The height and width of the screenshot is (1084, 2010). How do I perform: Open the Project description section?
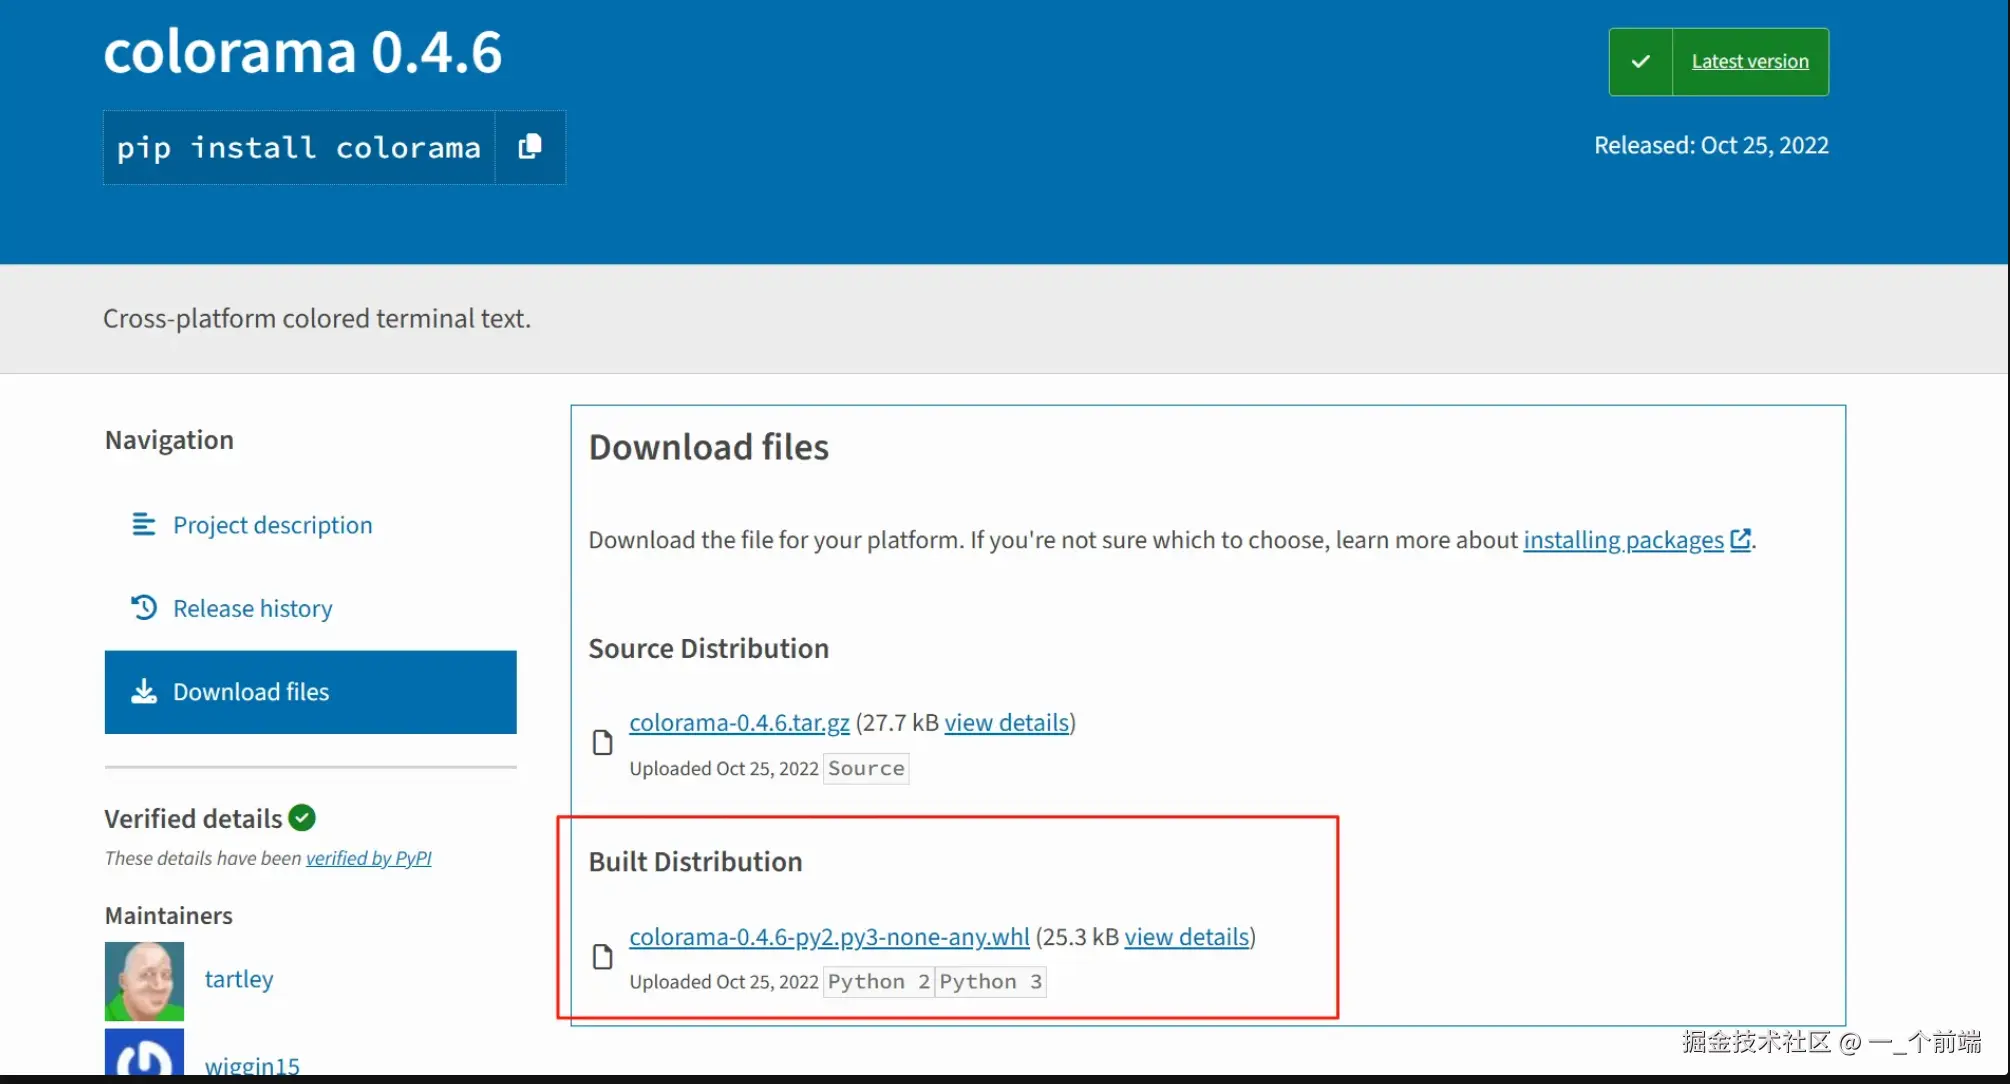pyautogui.click(x=272, y=525)
